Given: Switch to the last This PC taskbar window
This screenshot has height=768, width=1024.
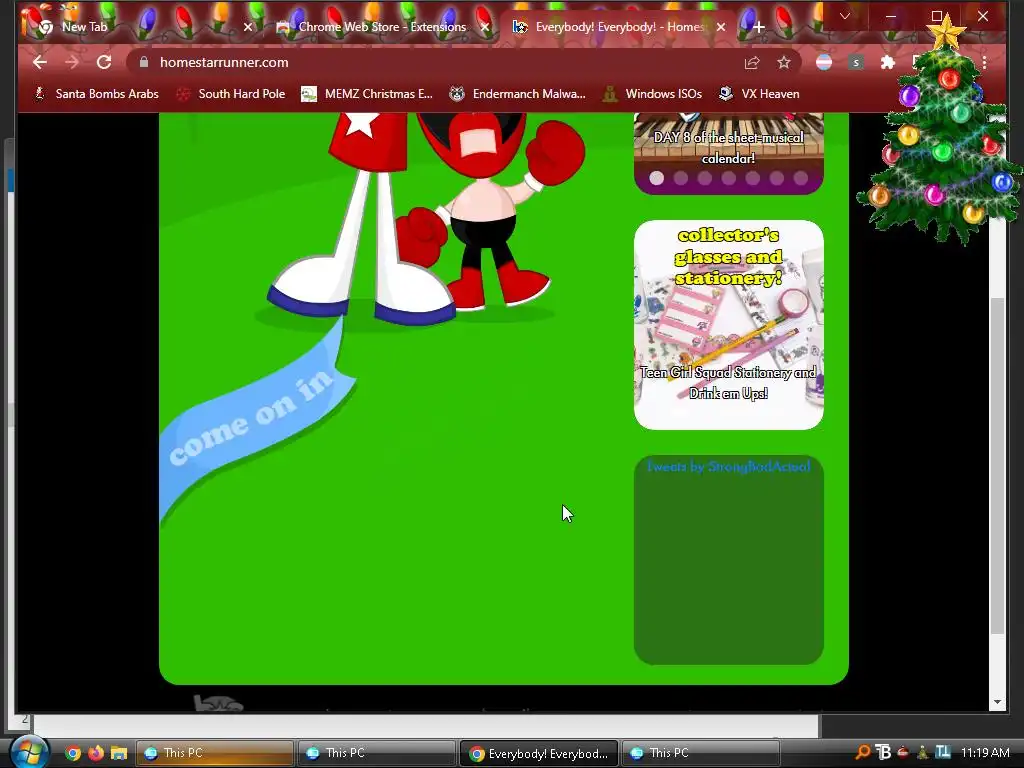Looking at the screenshot, I should coord(700,753).
